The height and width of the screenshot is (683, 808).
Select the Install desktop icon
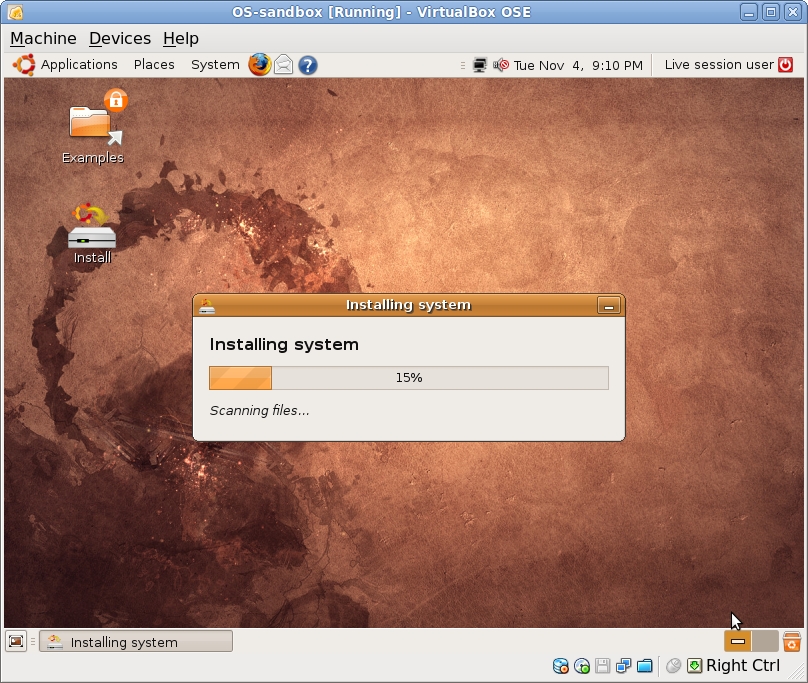tap(92, 234)
